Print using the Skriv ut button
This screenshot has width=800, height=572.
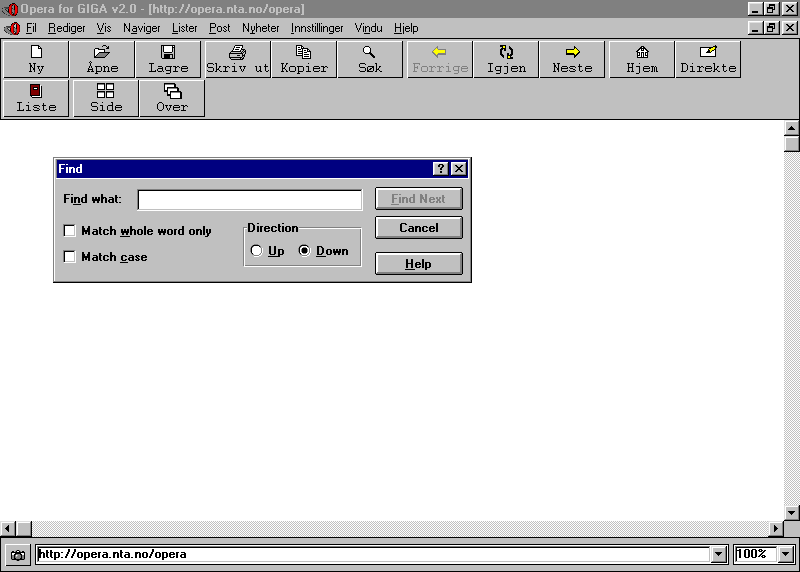coord(238,60)
